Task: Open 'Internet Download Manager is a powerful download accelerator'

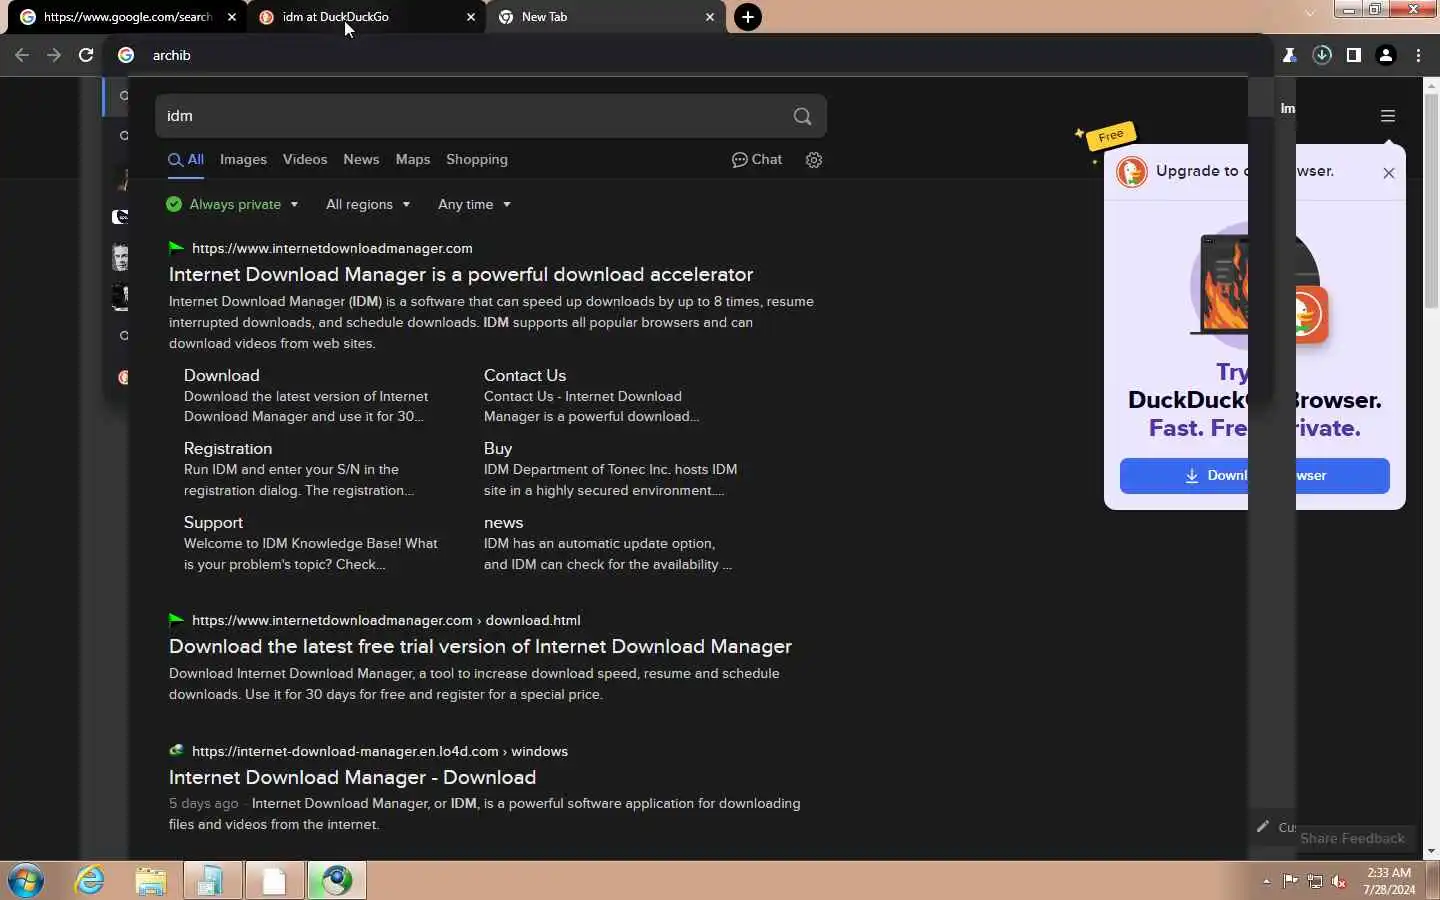Action: (461, 274)
